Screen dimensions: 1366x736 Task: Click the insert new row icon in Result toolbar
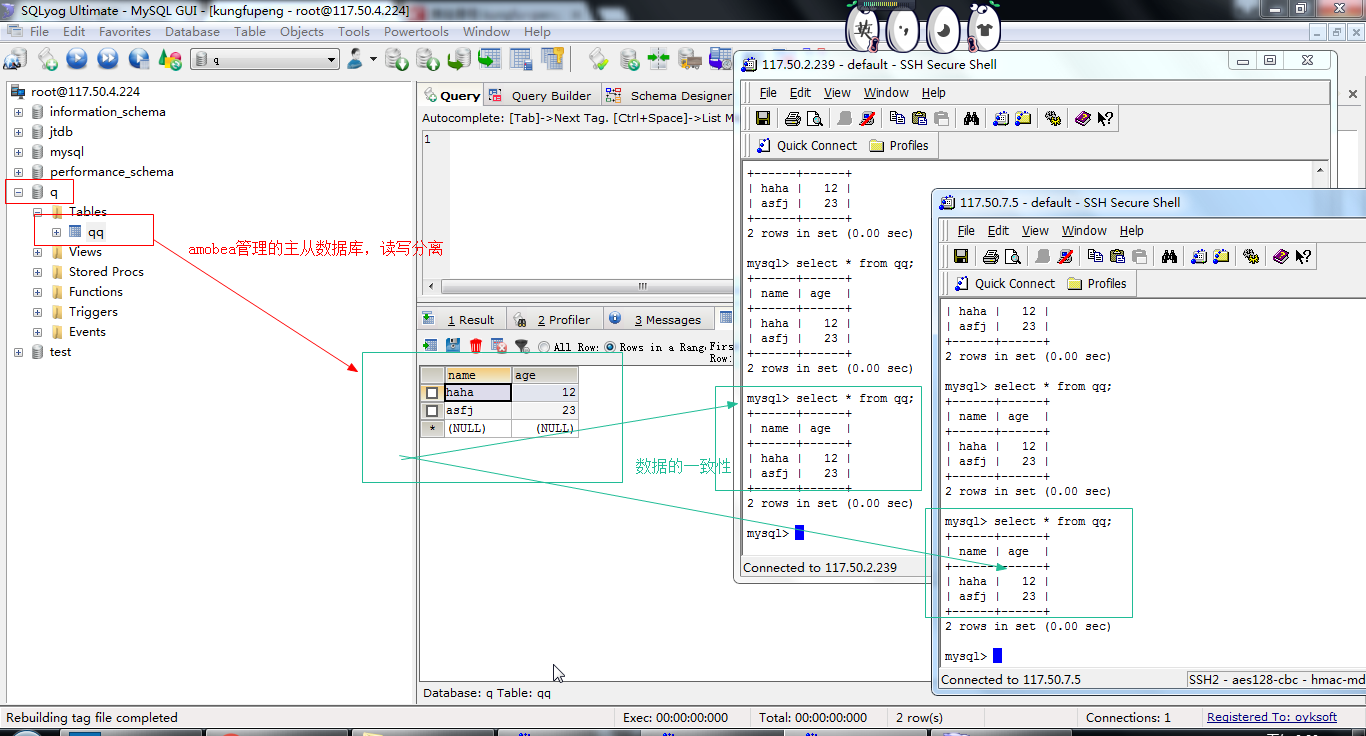pyautogui.click(x=430, y=345)
